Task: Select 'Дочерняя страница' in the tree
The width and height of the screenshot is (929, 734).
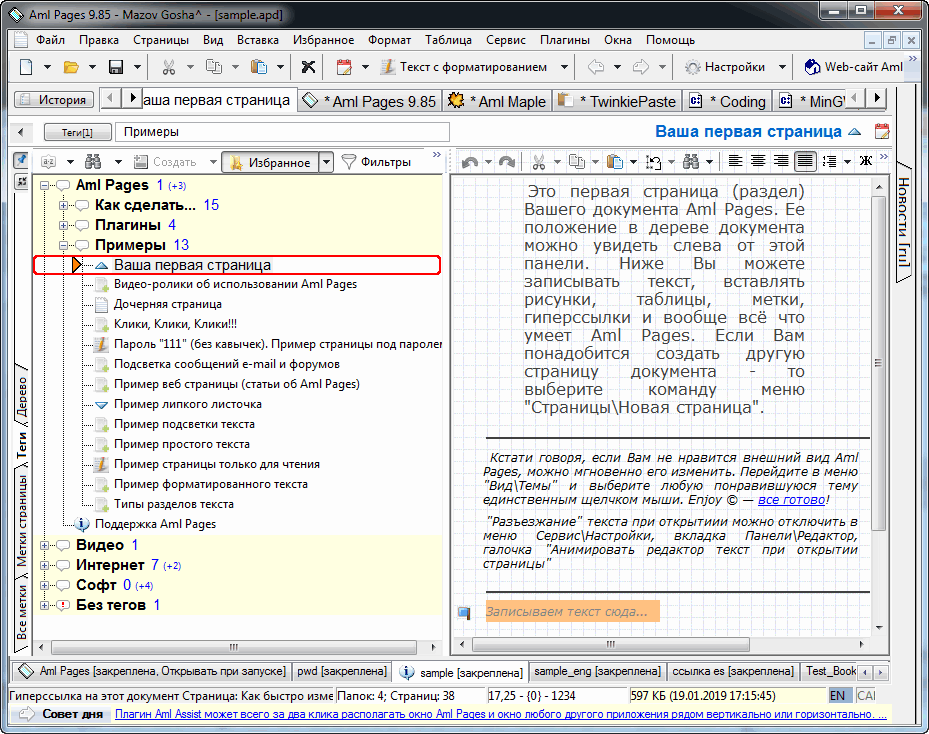Action: click(168, 304)
